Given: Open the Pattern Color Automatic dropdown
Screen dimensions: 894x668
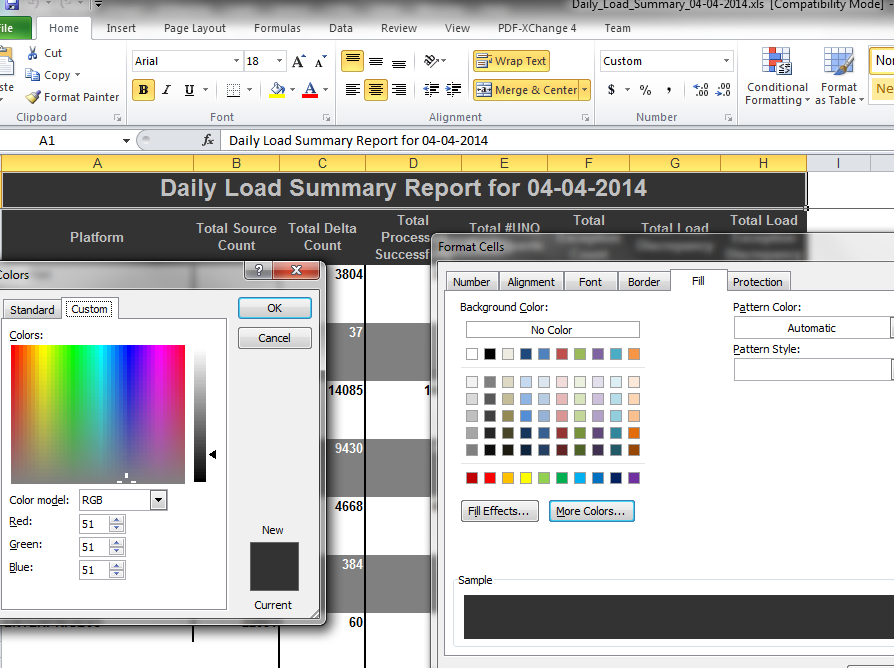Looking at the screenshot, I should click(x=811, y=328).
